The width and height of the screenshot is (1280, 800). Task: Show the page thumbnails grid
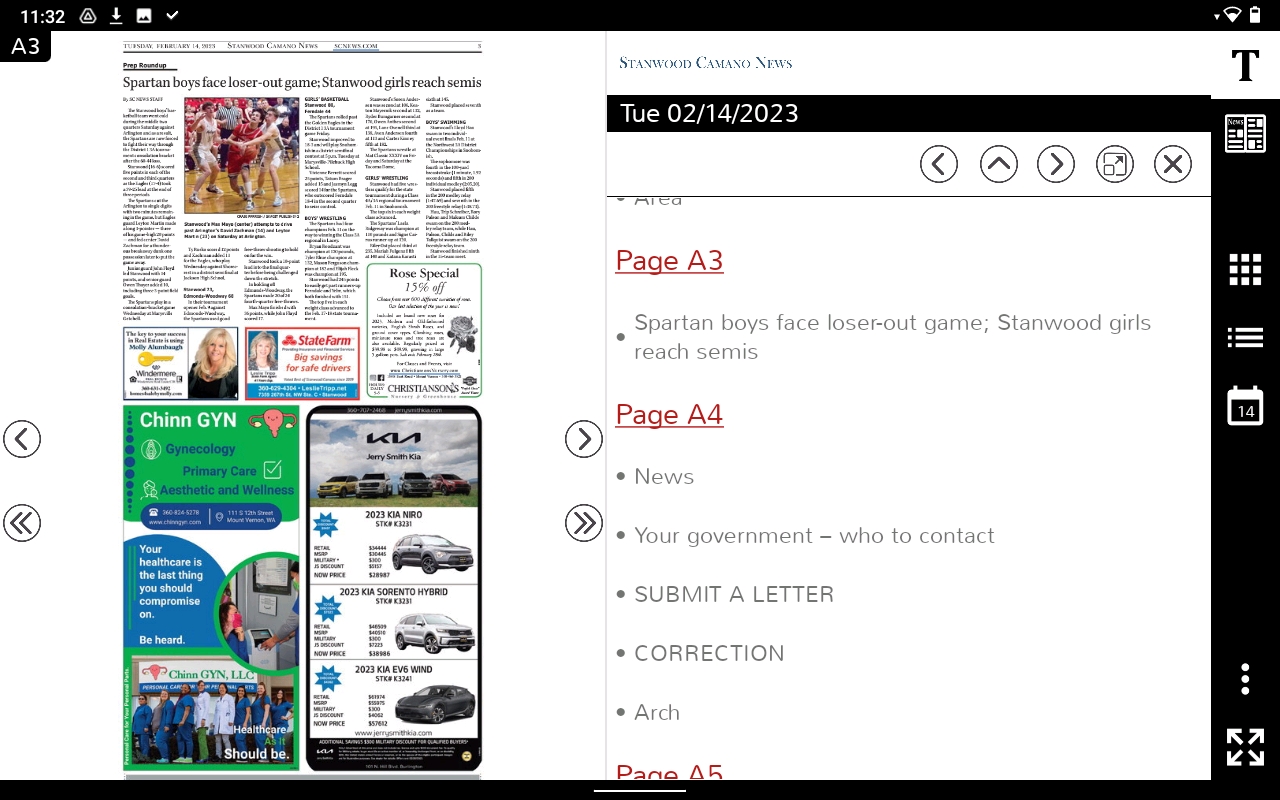1245,270
